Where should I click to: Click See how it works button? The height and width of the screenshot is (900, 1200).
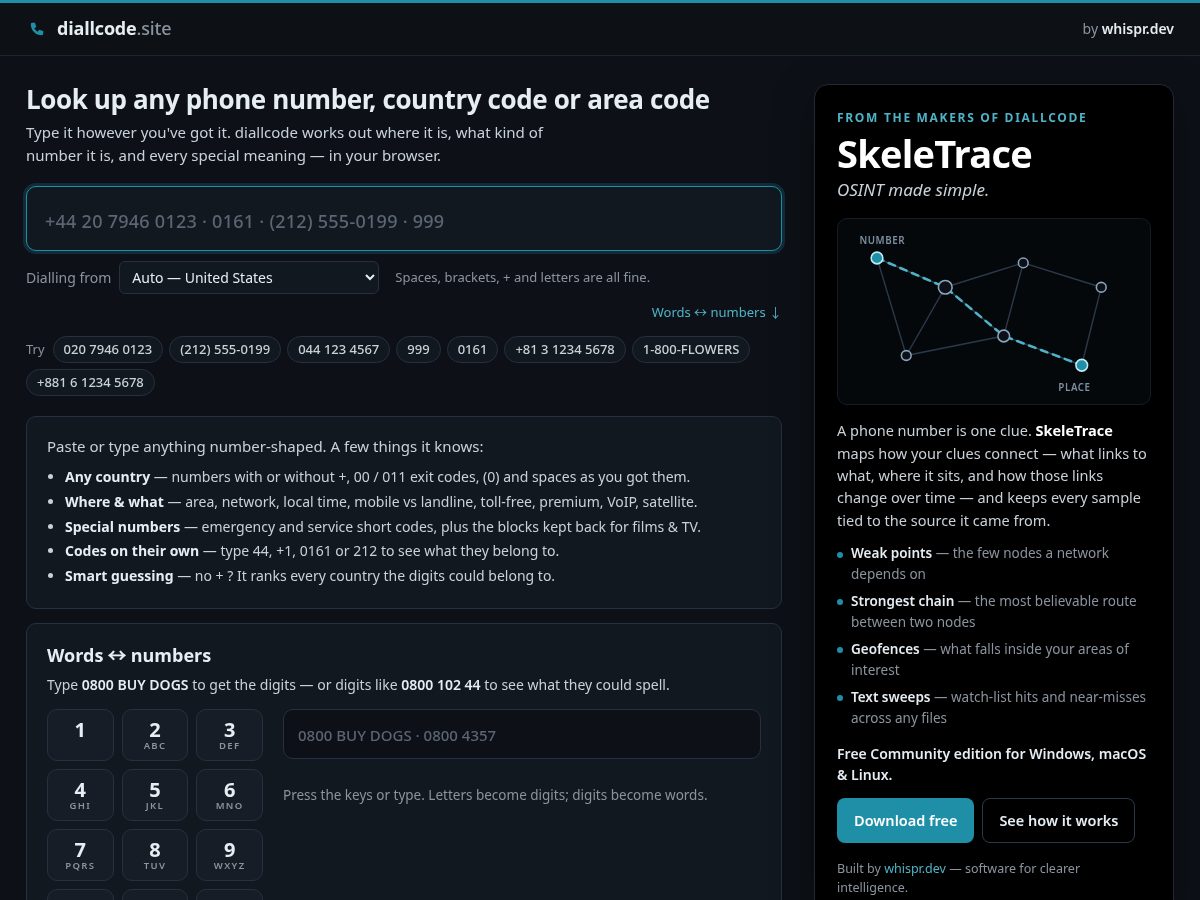tap(1058, 821)
